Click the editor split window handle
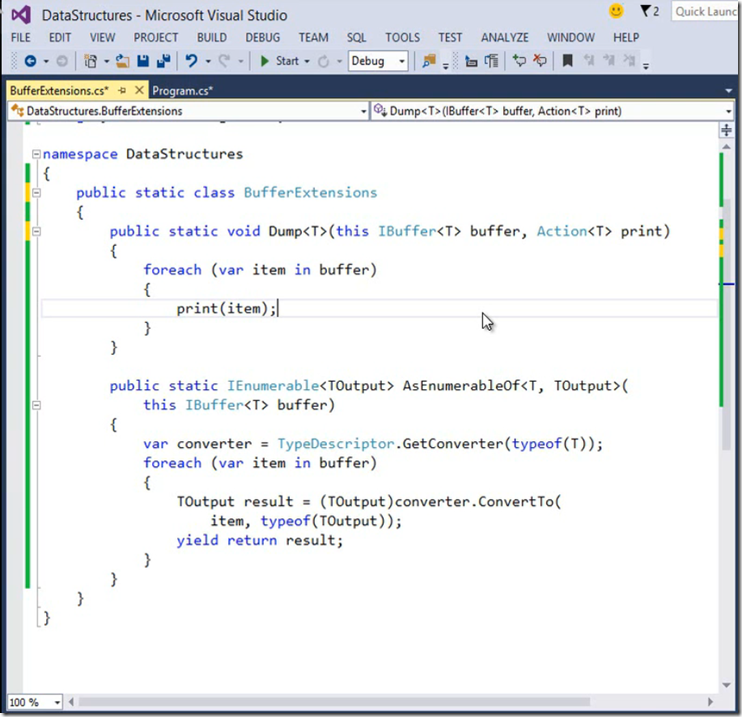The width and height of the screenshot is (742, 717). [726, 130]
